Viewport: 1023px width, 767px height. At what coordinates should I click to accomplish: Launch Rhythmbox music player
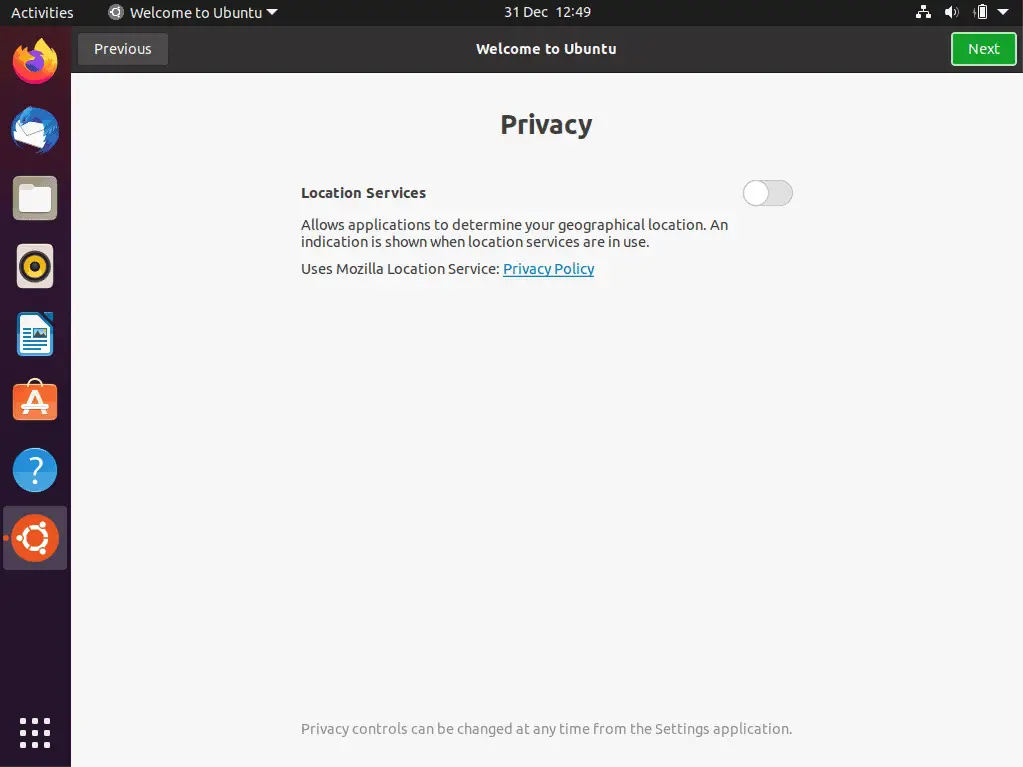(x=35, y=266)
